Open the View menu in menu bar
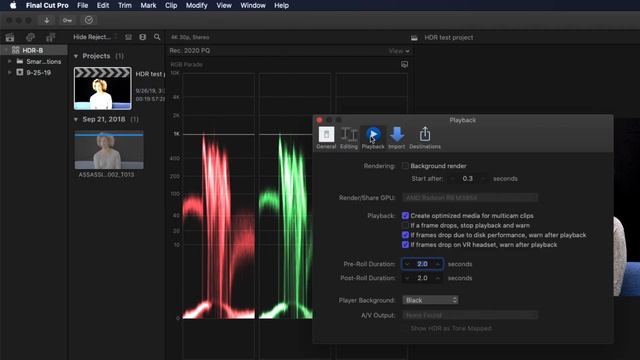The image size is (640, 360). coord(224,5)
